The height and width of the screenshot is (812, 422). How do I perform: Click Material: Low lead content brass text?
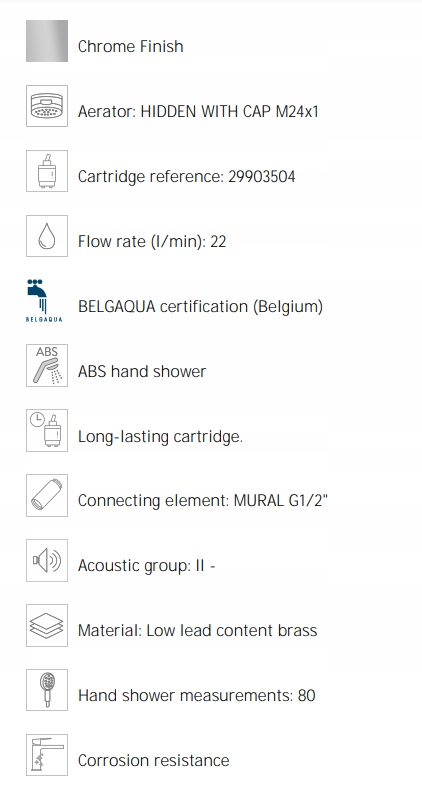(197, 631)
